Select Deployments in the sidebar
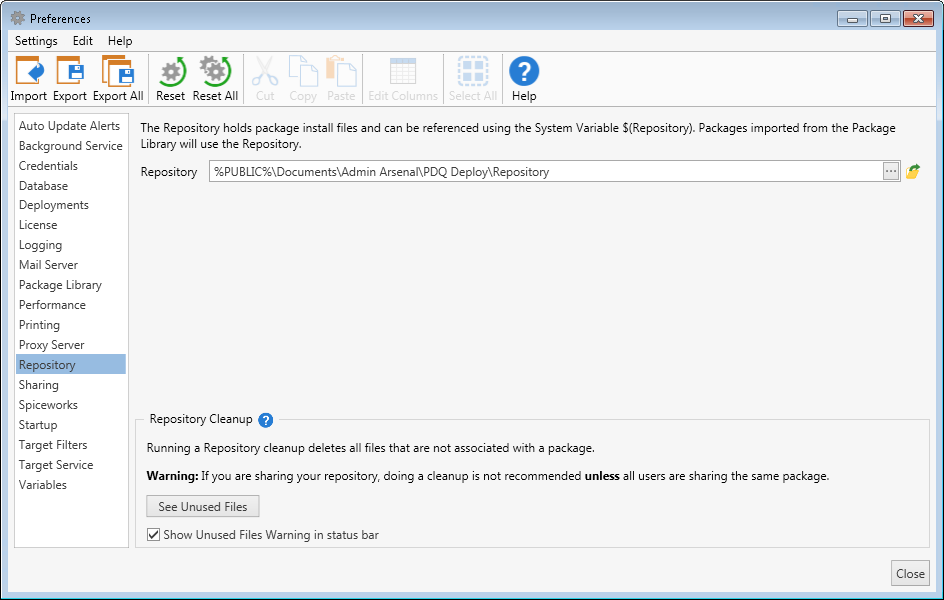The image size is (944, 600). pos(71,205)
